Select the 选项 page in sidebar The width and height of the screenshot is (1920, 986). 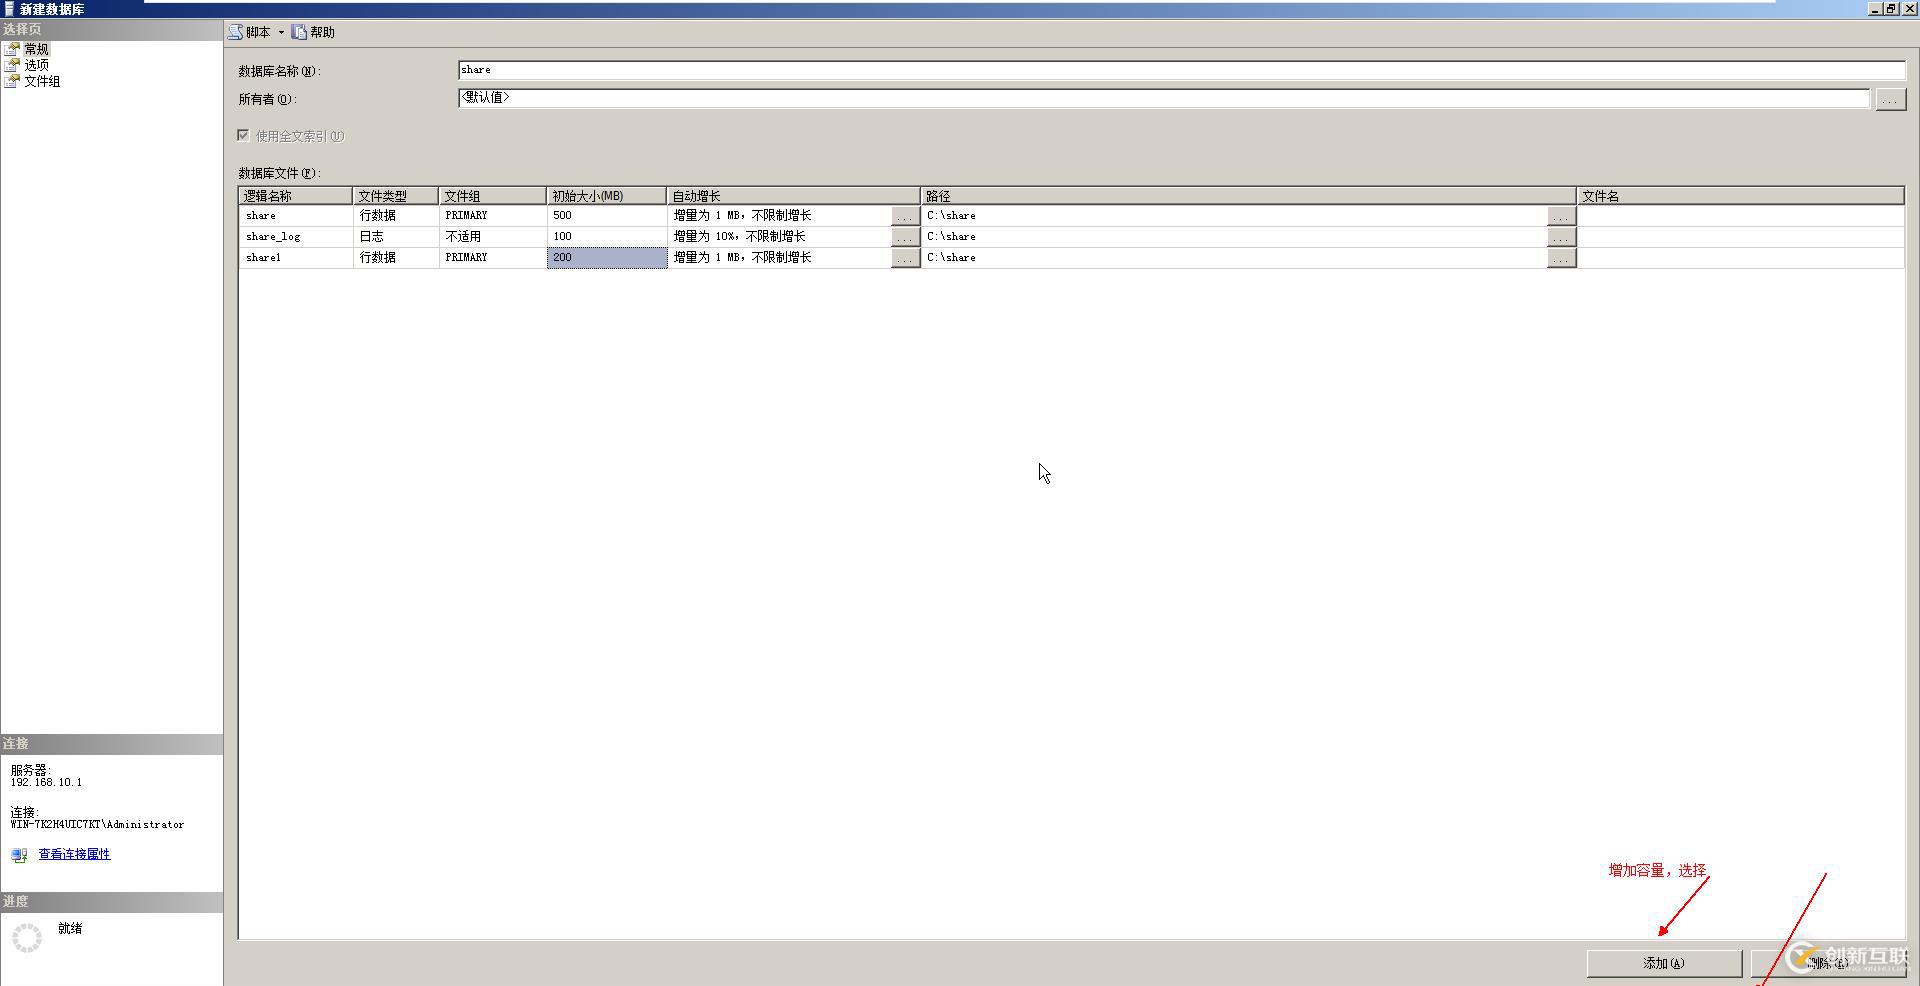[x=37, y=65]
